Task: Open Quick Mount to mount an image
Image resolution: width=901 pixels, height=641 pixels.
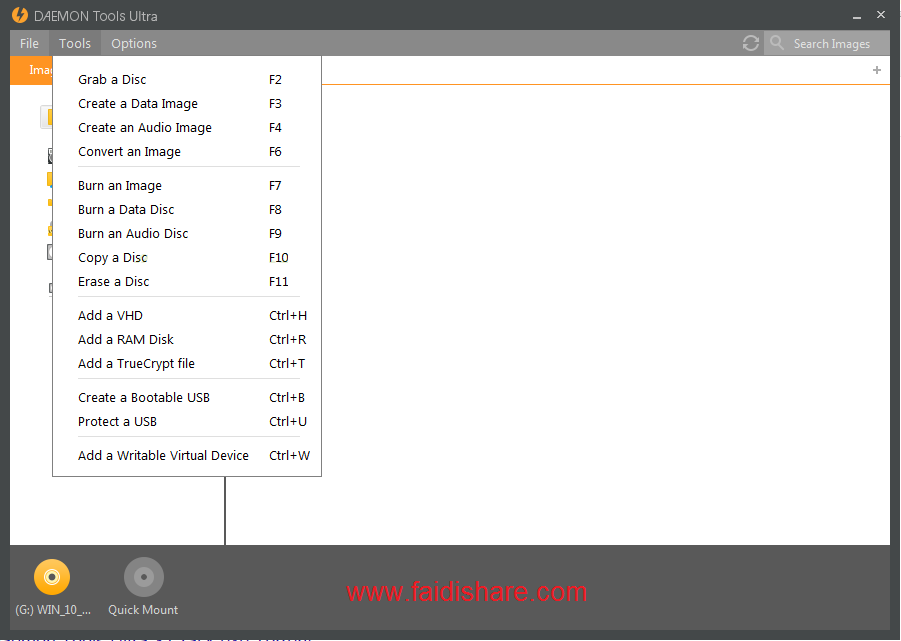Action: pyautogui.click(x=142, y=577)
